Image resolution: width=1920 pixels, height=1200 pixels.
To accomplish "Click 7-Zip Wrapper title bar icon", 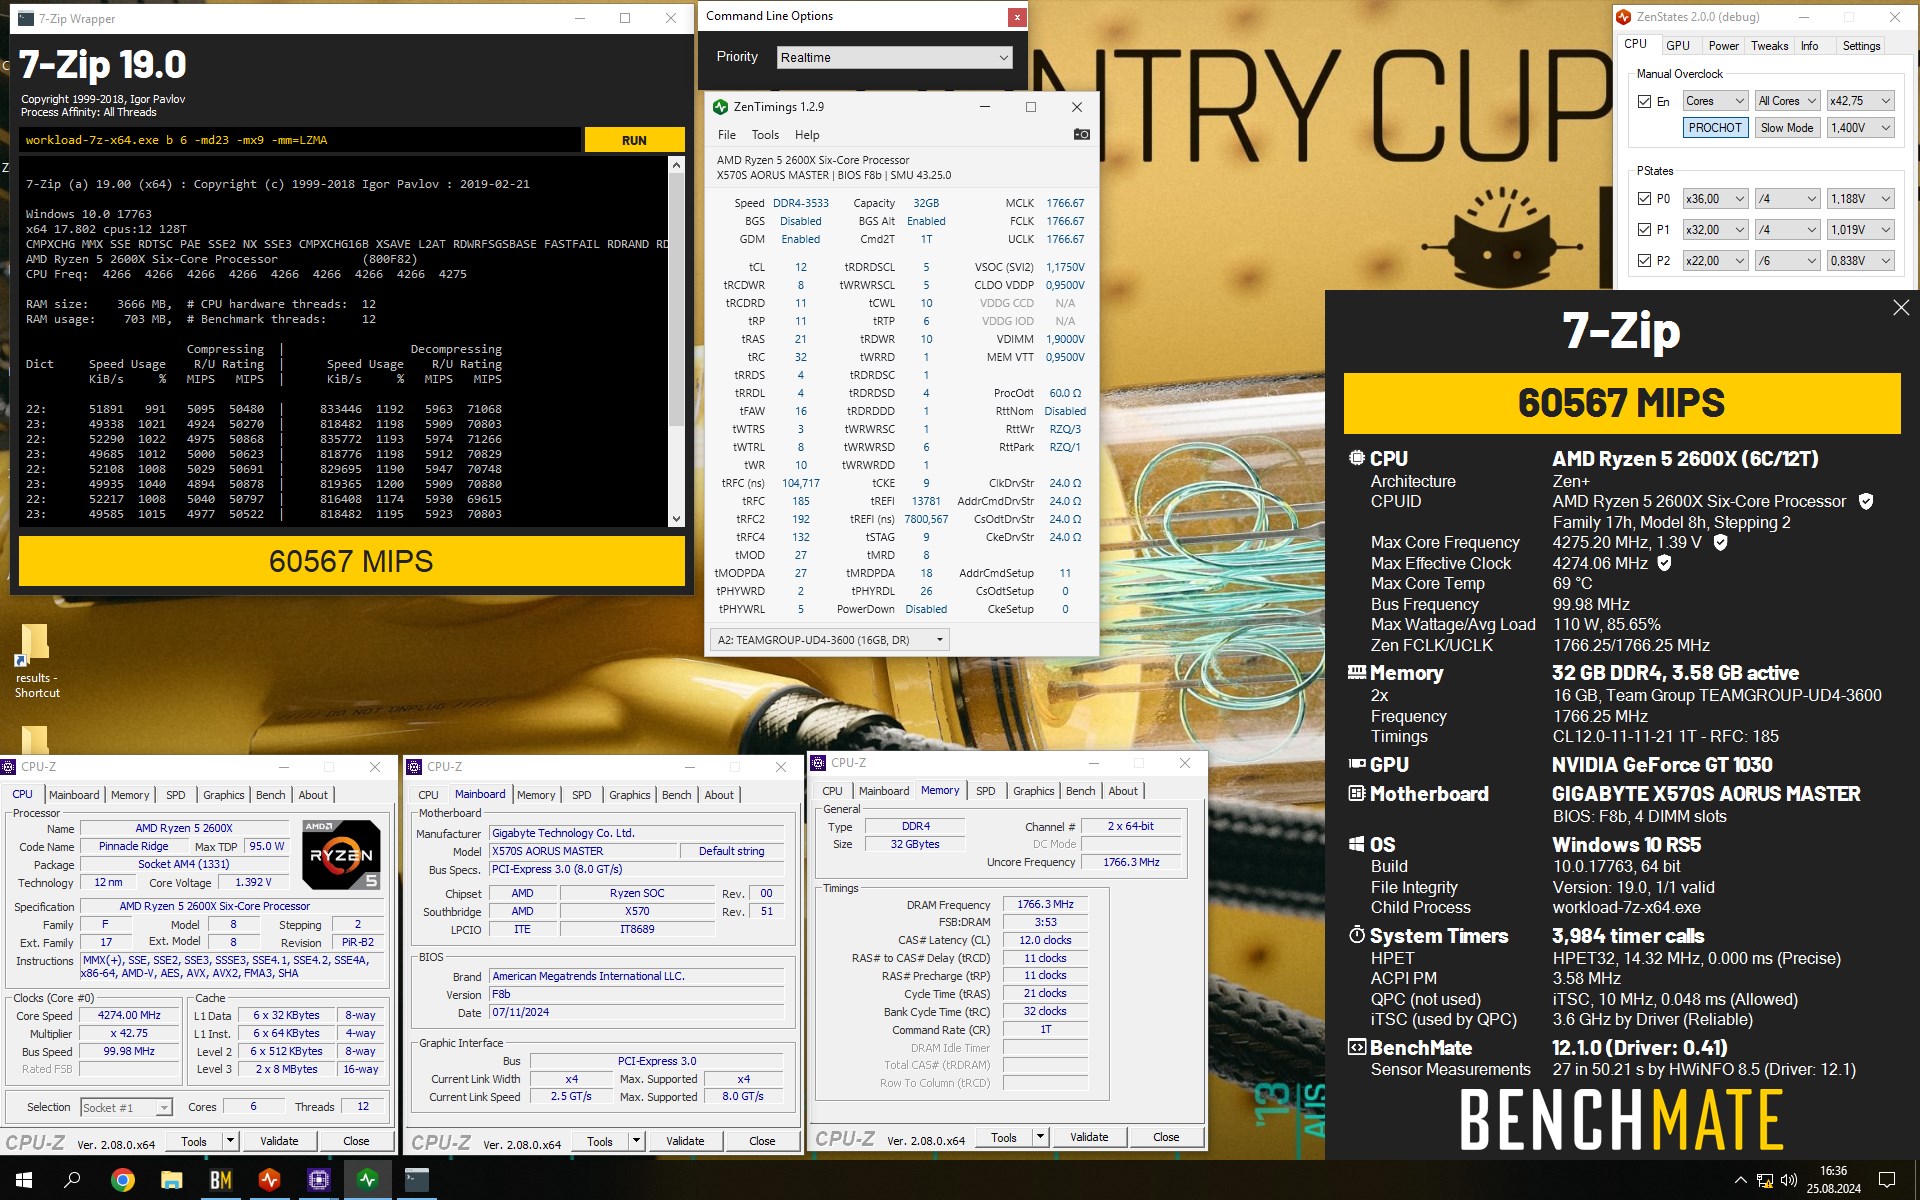I will click(x=26, y=18).
